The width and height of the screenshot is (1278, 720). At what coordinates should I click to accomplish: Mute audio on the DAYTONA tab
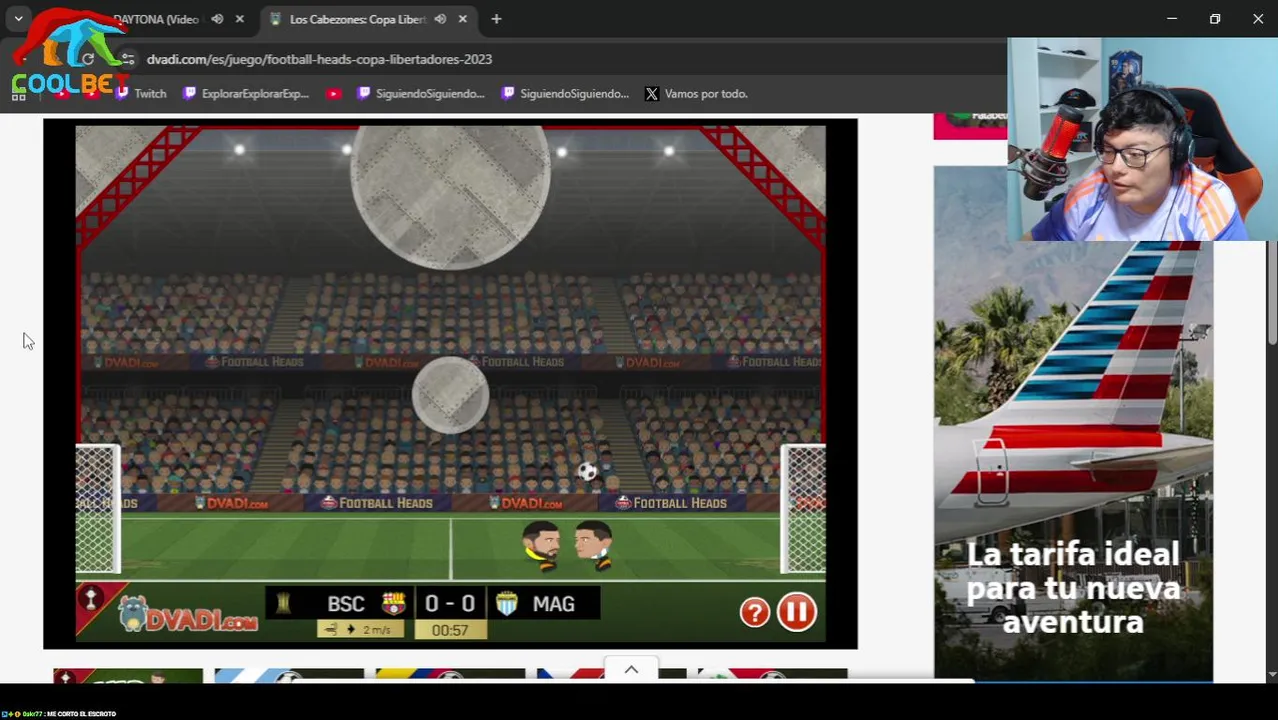217,19
